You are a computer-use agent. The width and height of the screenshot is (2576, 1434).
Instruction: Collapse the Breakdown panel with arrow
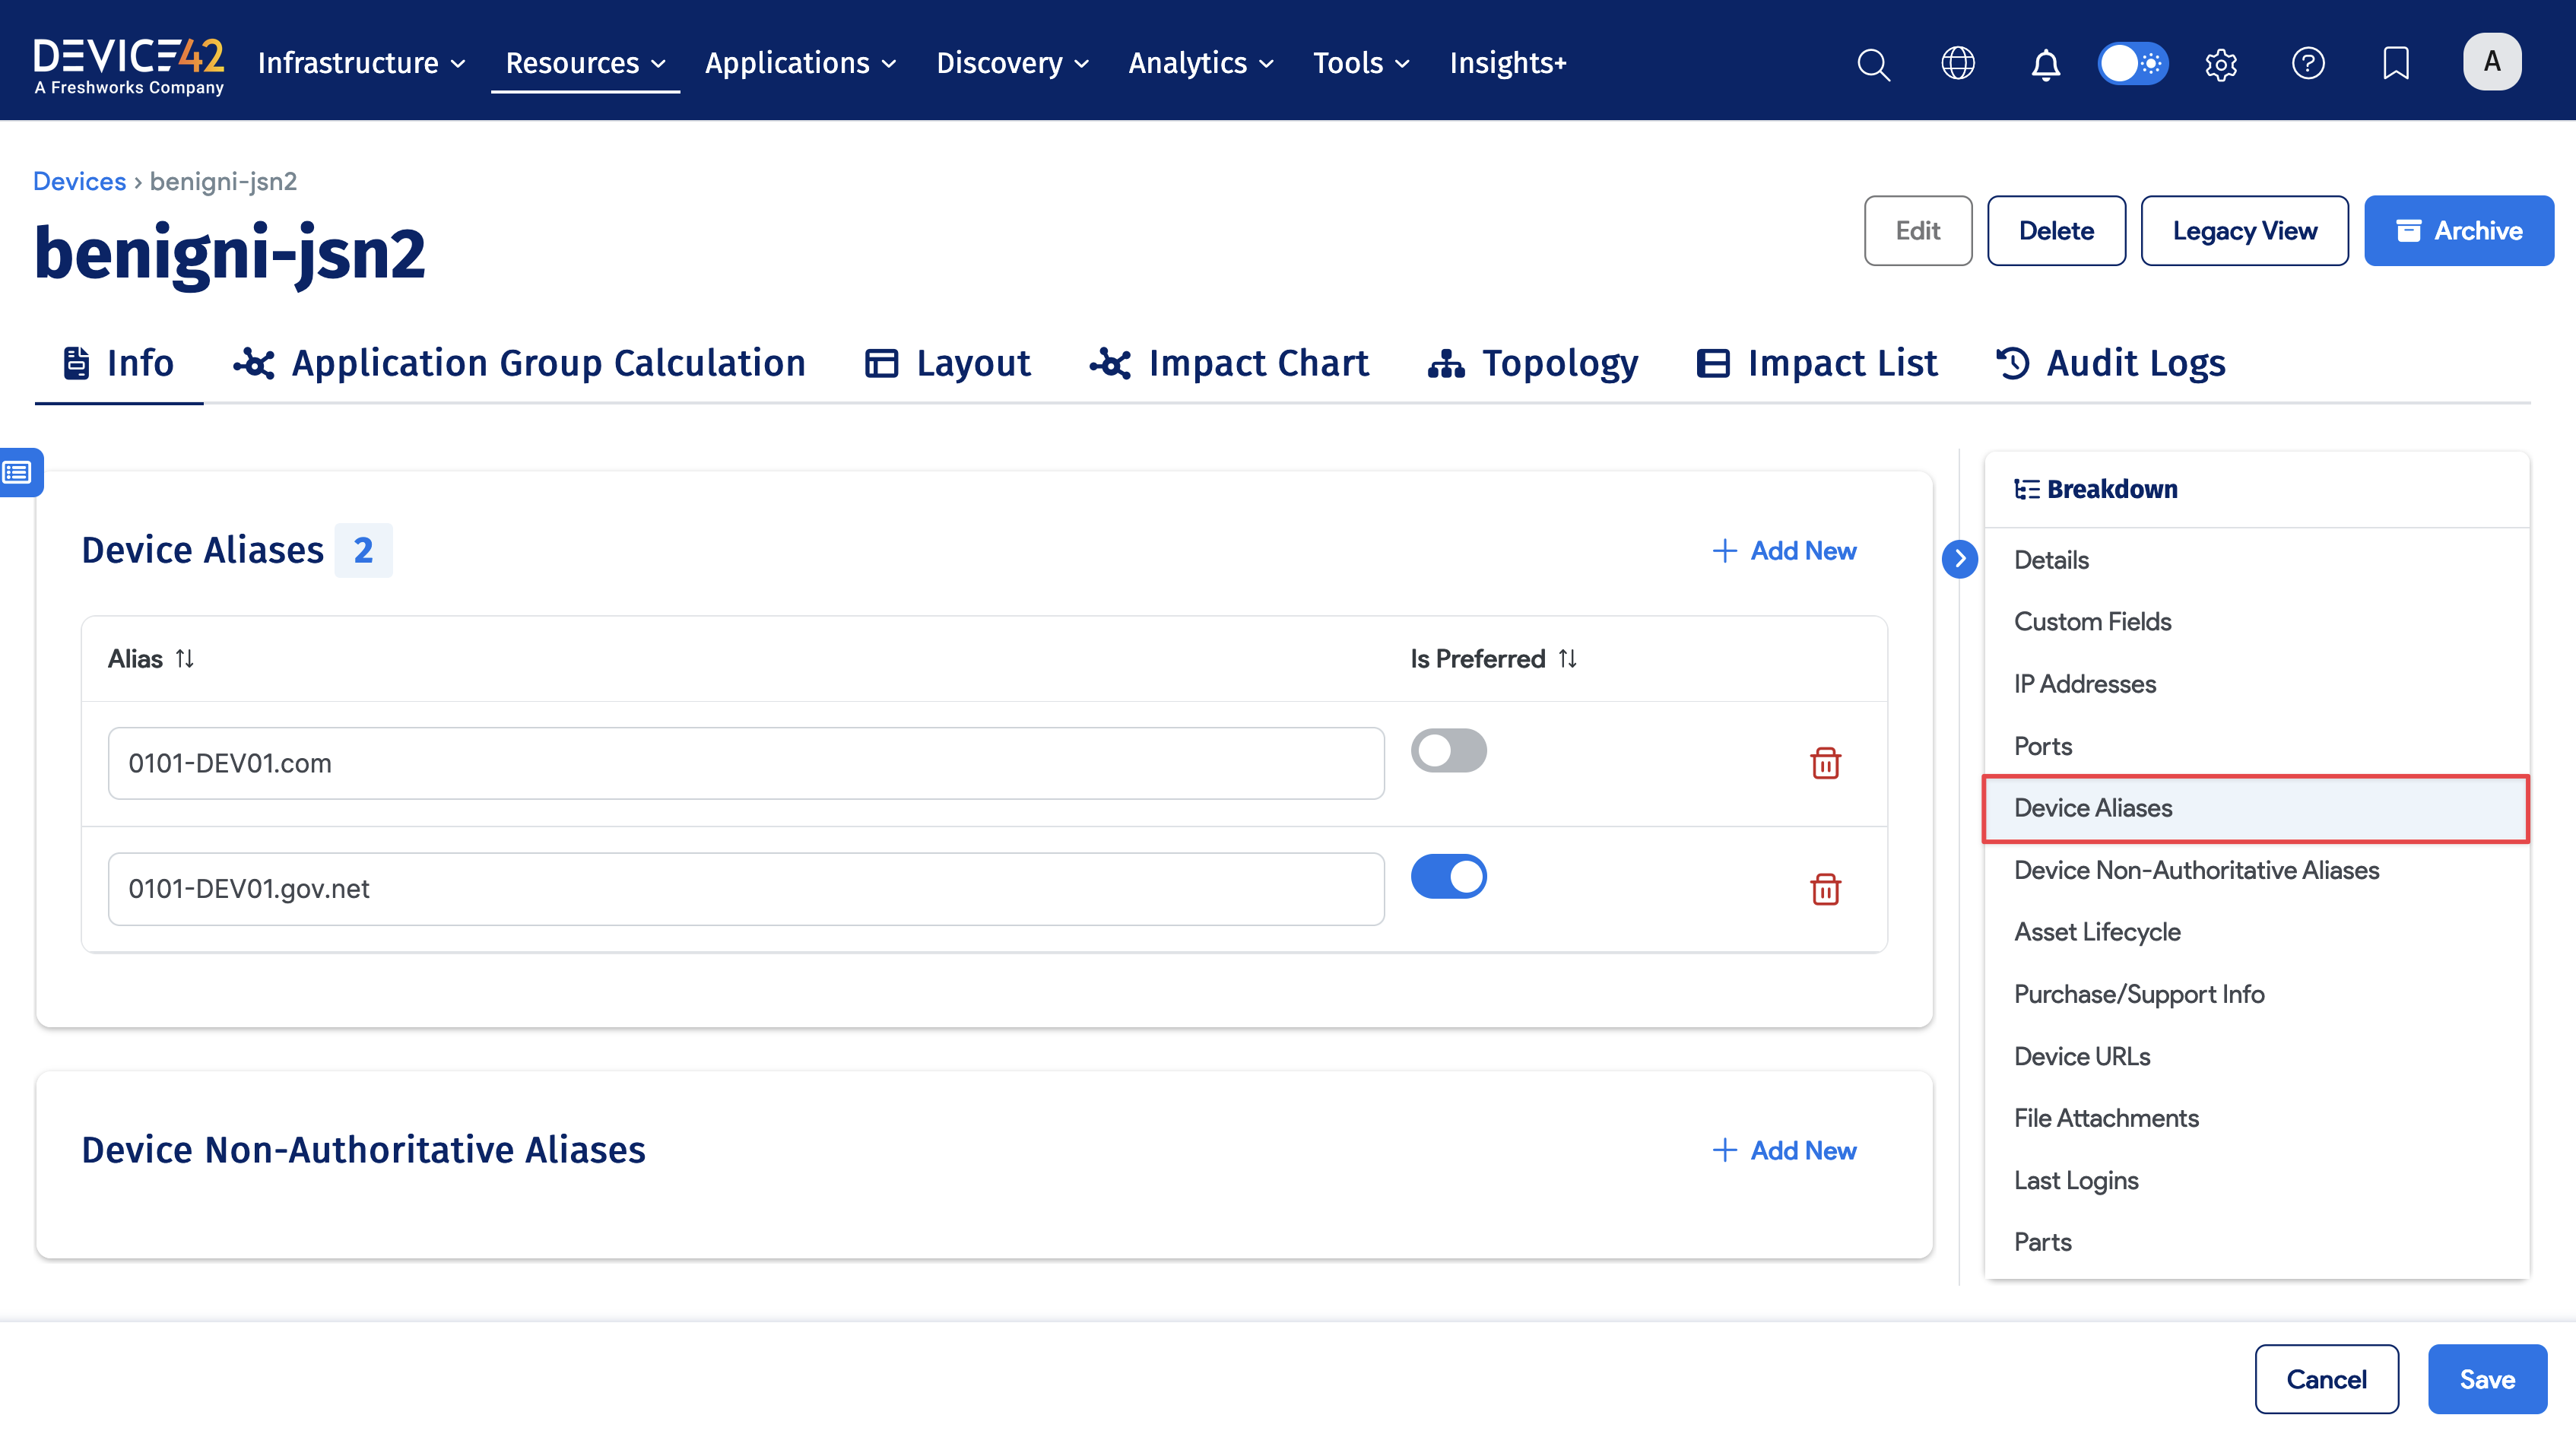(x=1959, y=558)
